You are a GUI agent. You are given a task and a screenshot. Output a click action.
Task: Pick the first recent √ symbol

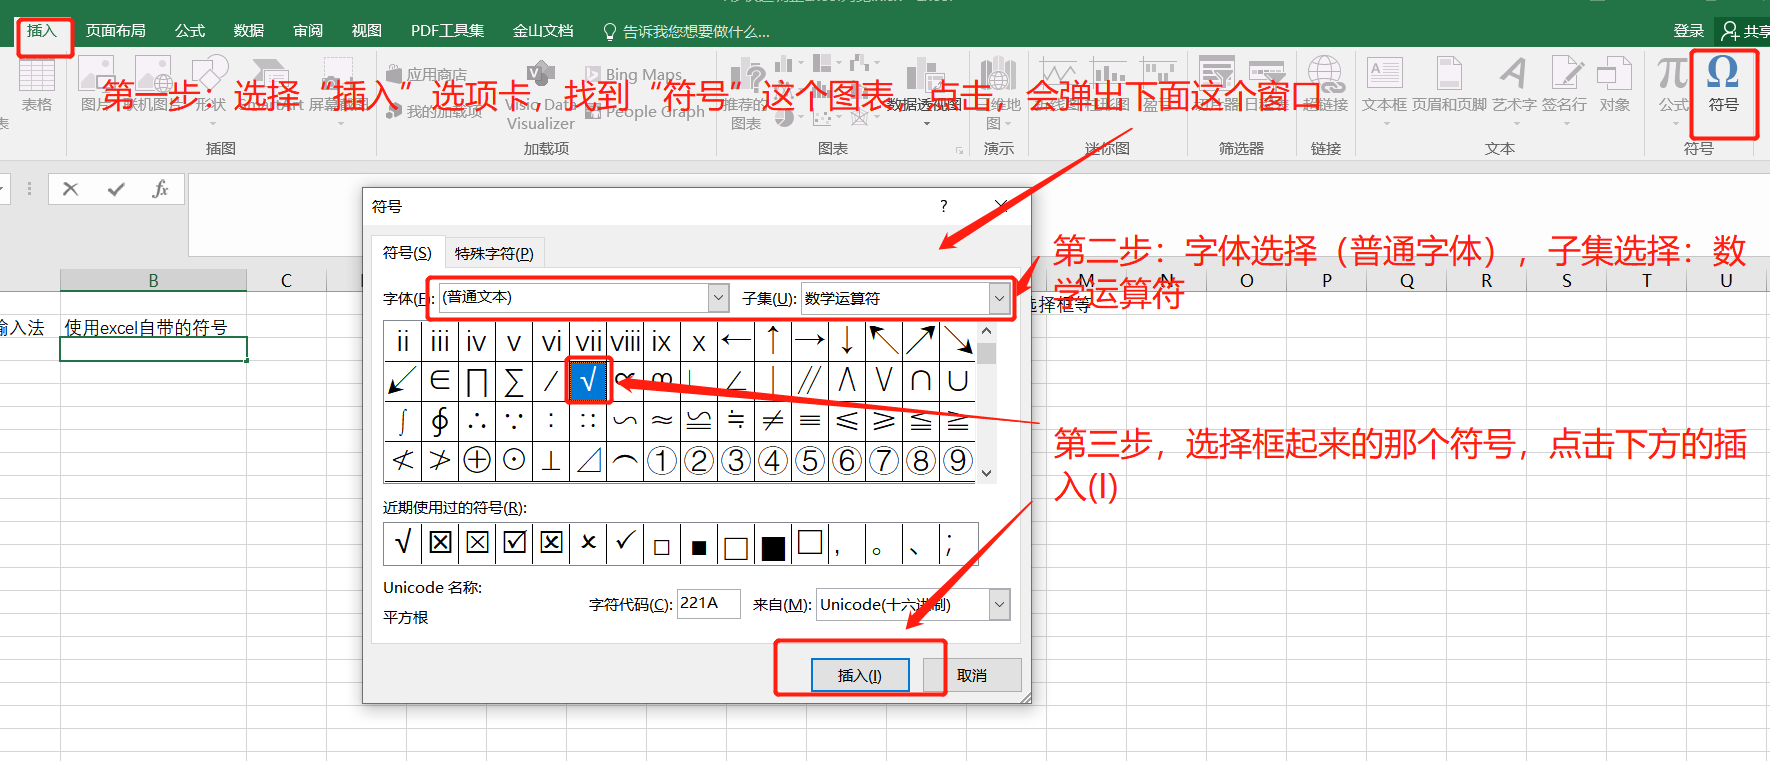403,543
